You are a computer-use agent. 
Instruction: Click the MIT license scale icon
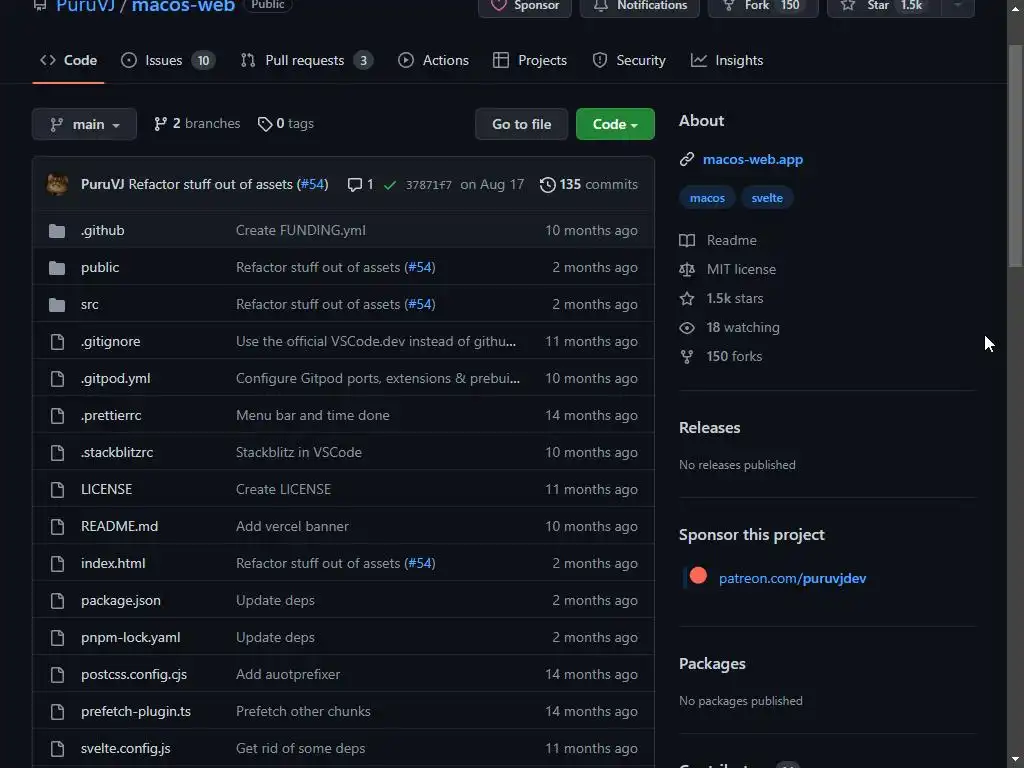pos(687,270)
